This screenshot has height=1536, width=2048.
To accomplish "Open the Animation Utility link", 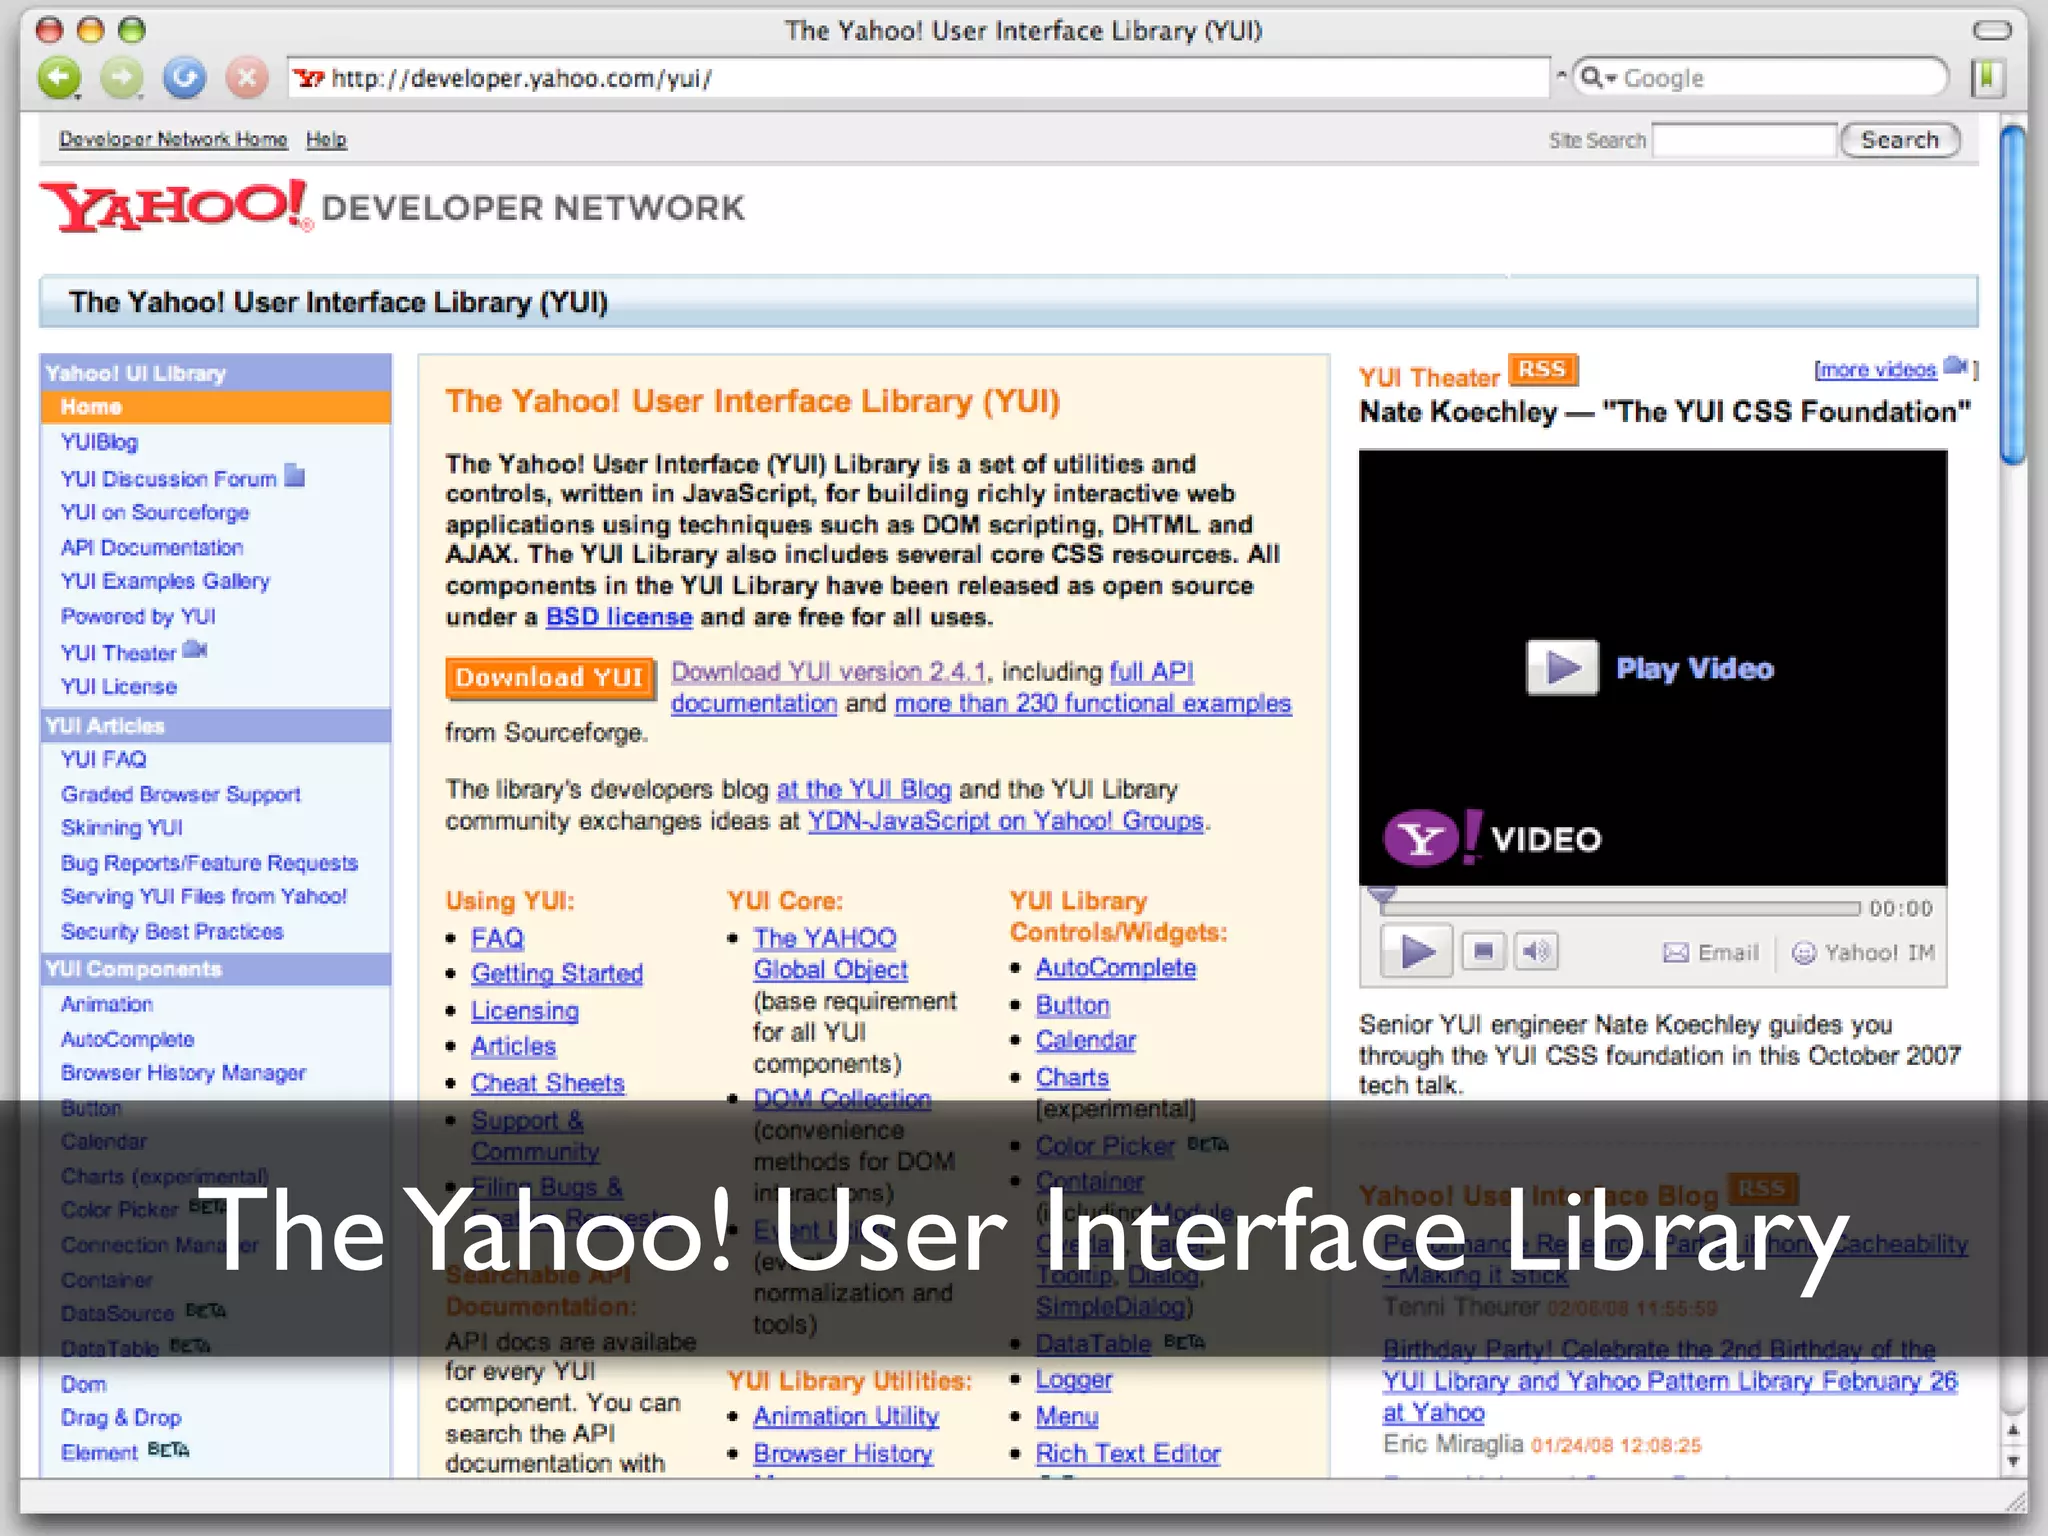I will [x=846, y=1417].
